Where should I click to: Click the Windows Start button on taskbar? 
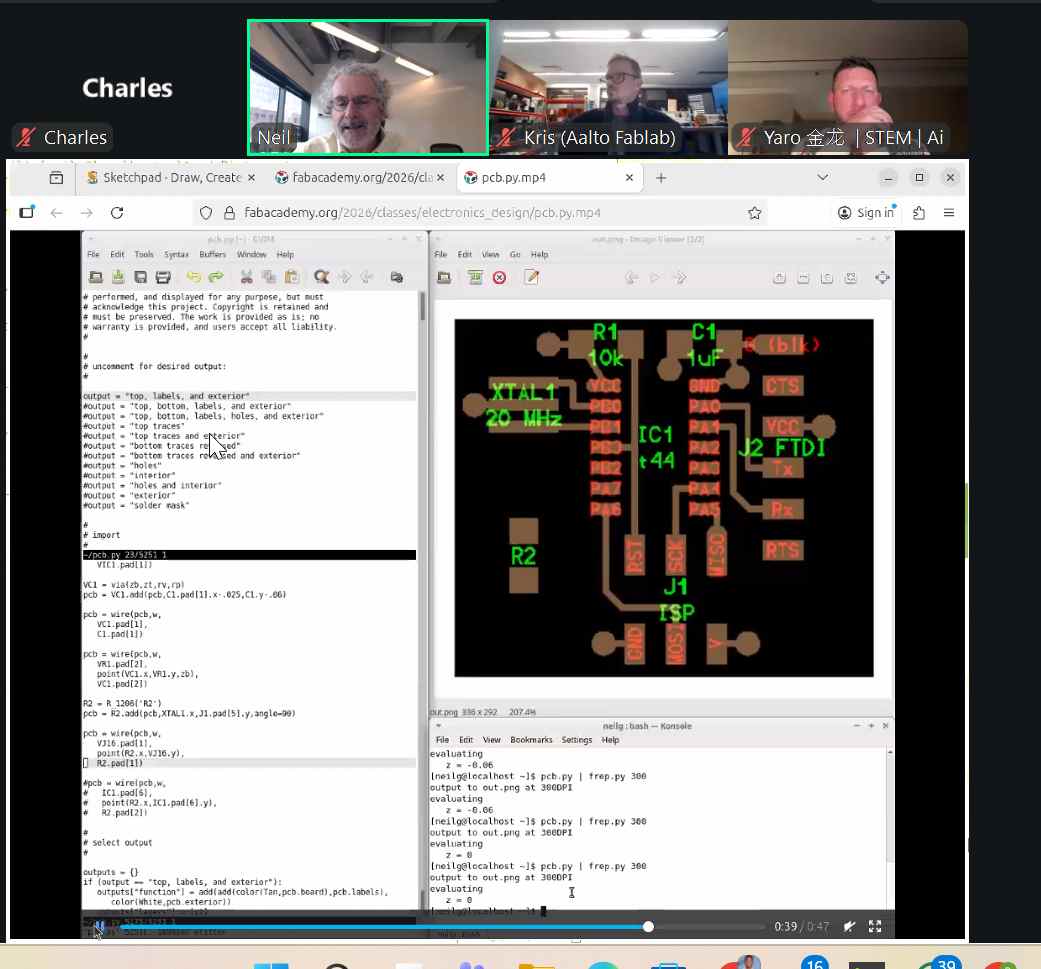click(271, 965)
